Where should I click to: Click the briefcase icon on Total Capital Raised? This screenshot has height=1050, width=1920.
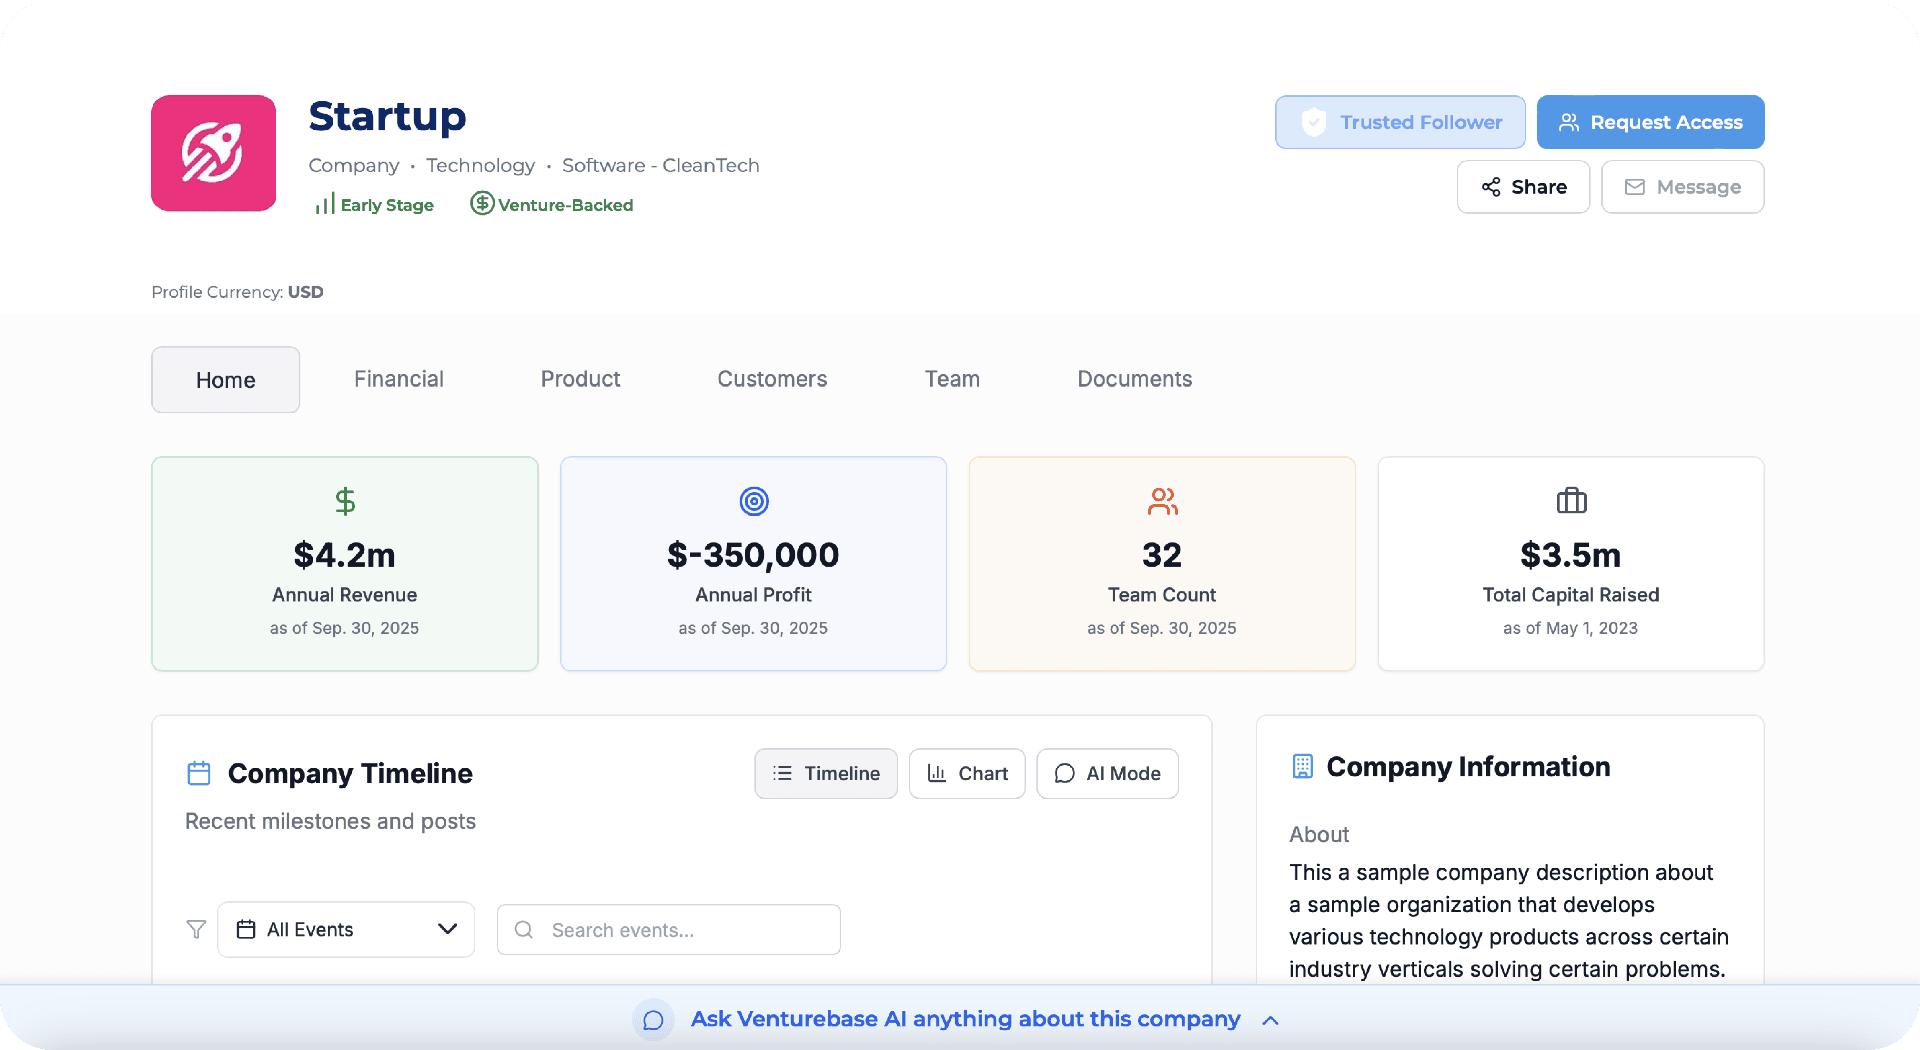(x=1570, y=501)
